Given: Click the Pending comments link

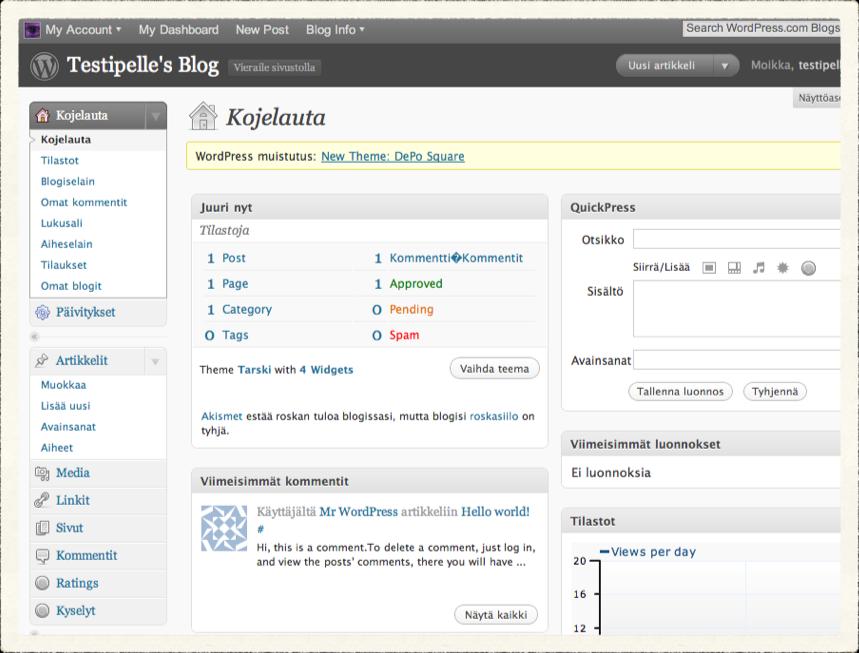Looking at the screenshot, I should 411,310.
